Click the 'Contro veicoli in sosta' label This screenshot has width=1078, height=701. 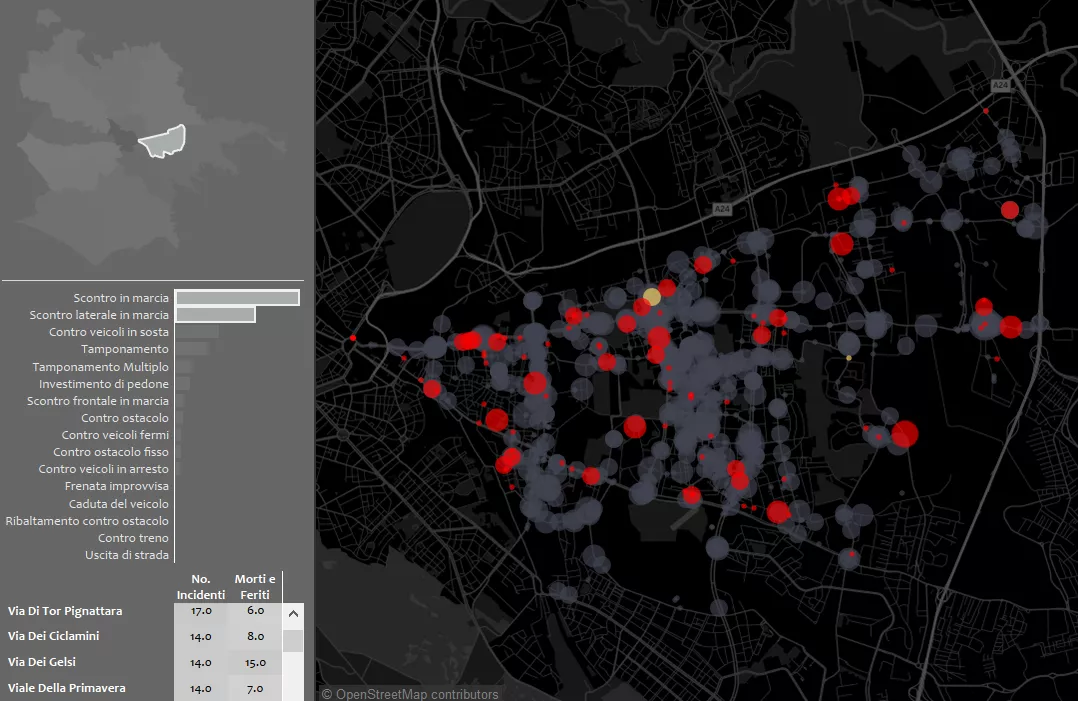click(x=109, y=332)
